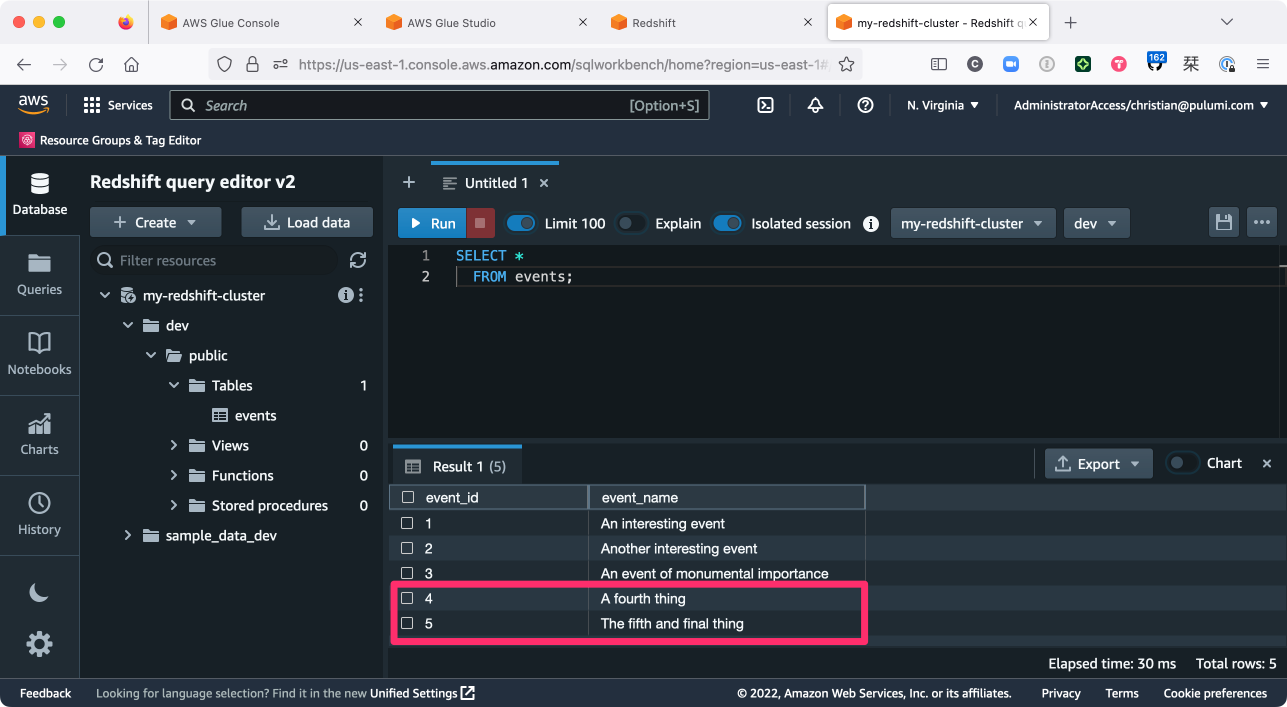Open the Notebooks sidebar panel
Viewport: 1287px width, 707px height.
click(x=40, y=355)
